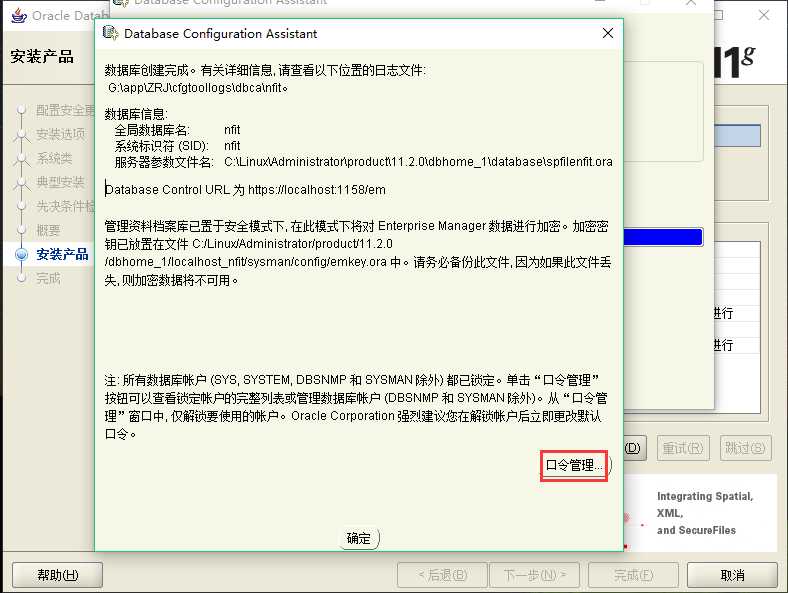Viewport: 788px width, 593px height.
Task: Cancel installation with the 取消 button
Action: point(732,575)
